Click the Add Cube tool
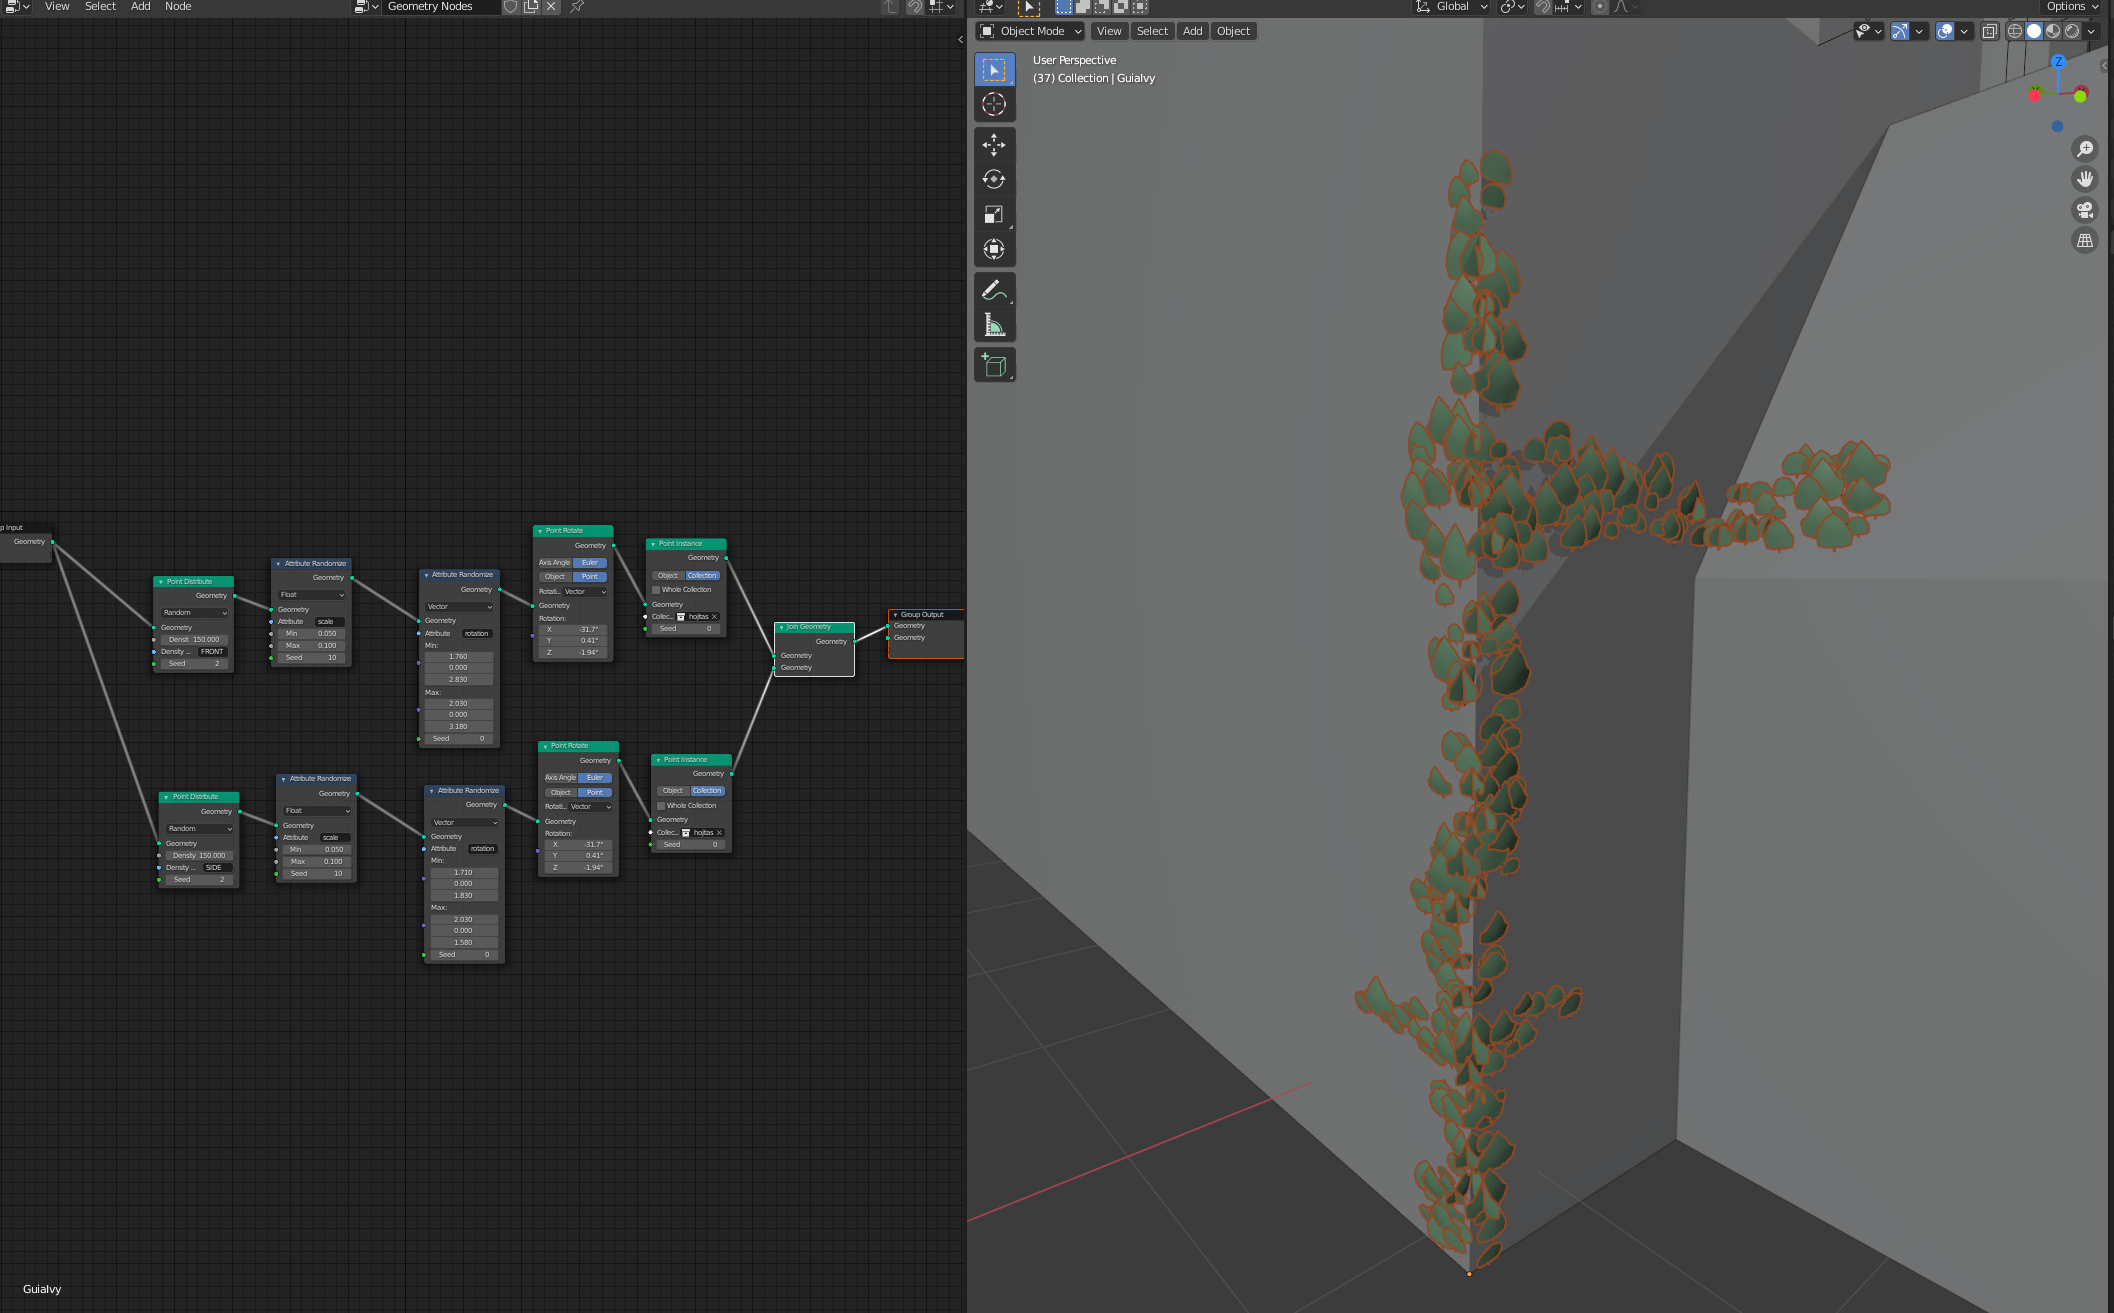 pos(993,365)
